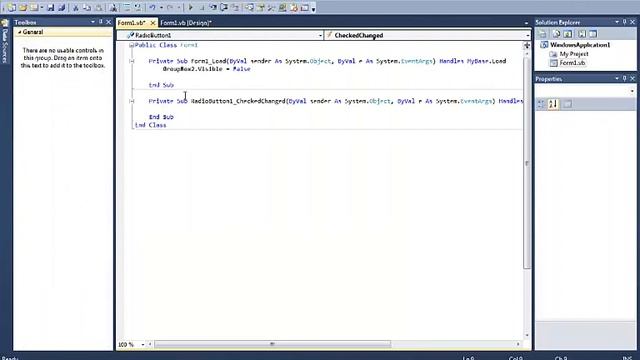Click the New Project toolbar icon

coord(11,8)
